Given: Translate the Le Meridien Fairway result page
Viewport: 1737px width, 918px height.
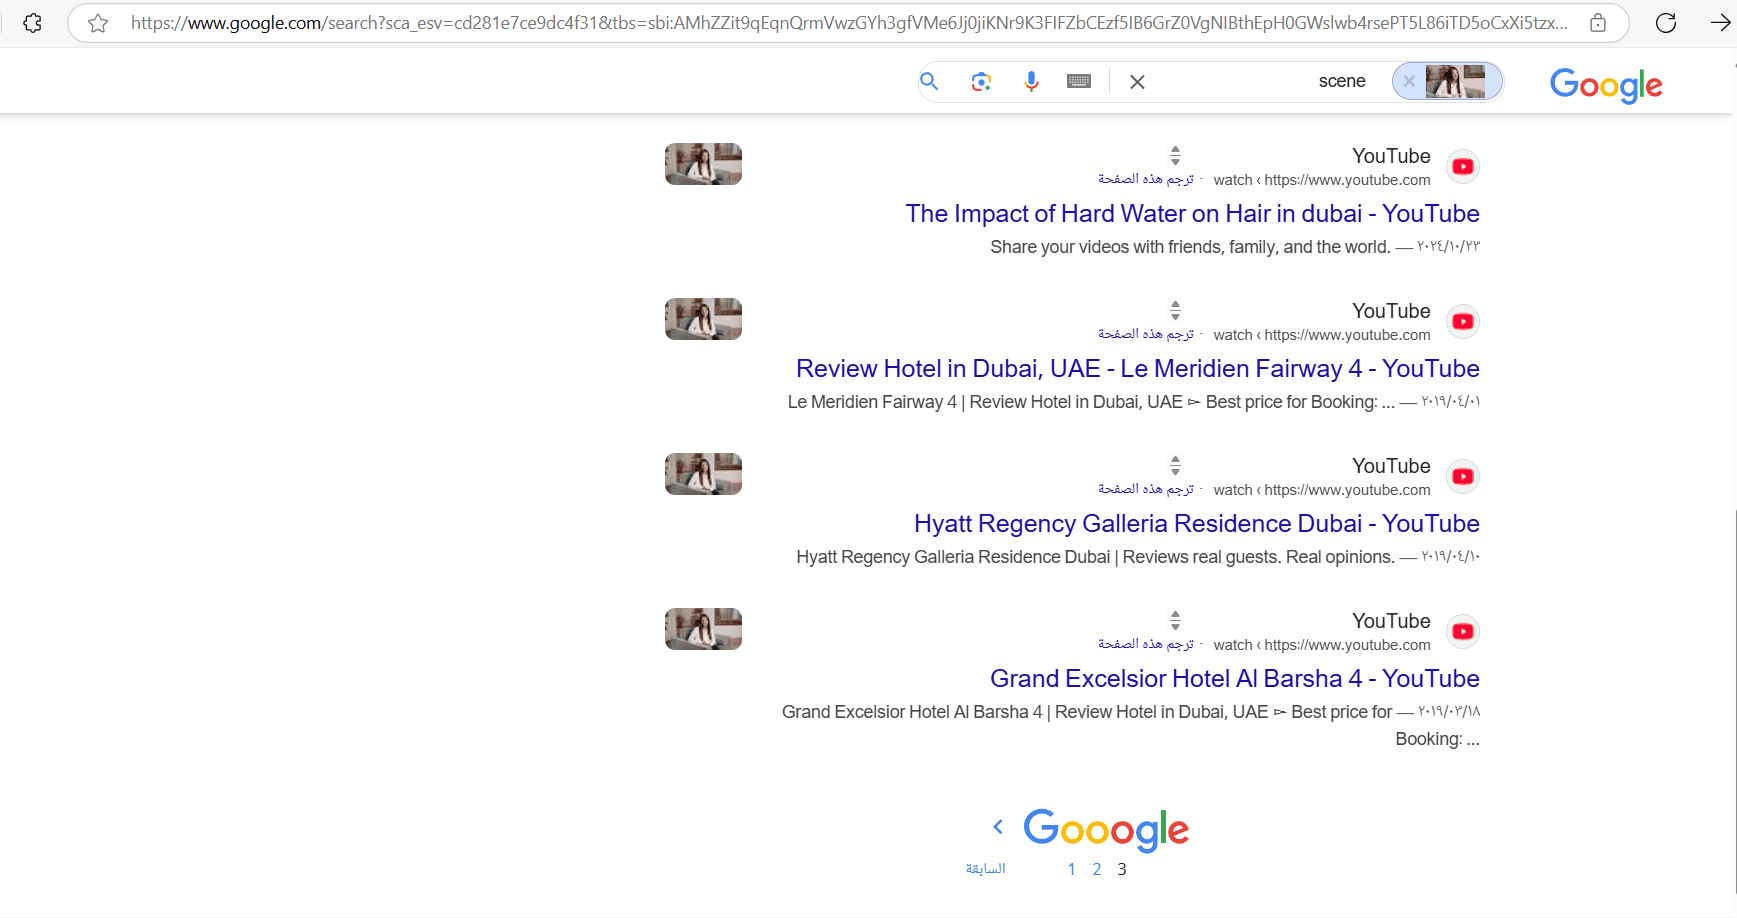Looking at the screenshot, I should (x=1146, y=334).
